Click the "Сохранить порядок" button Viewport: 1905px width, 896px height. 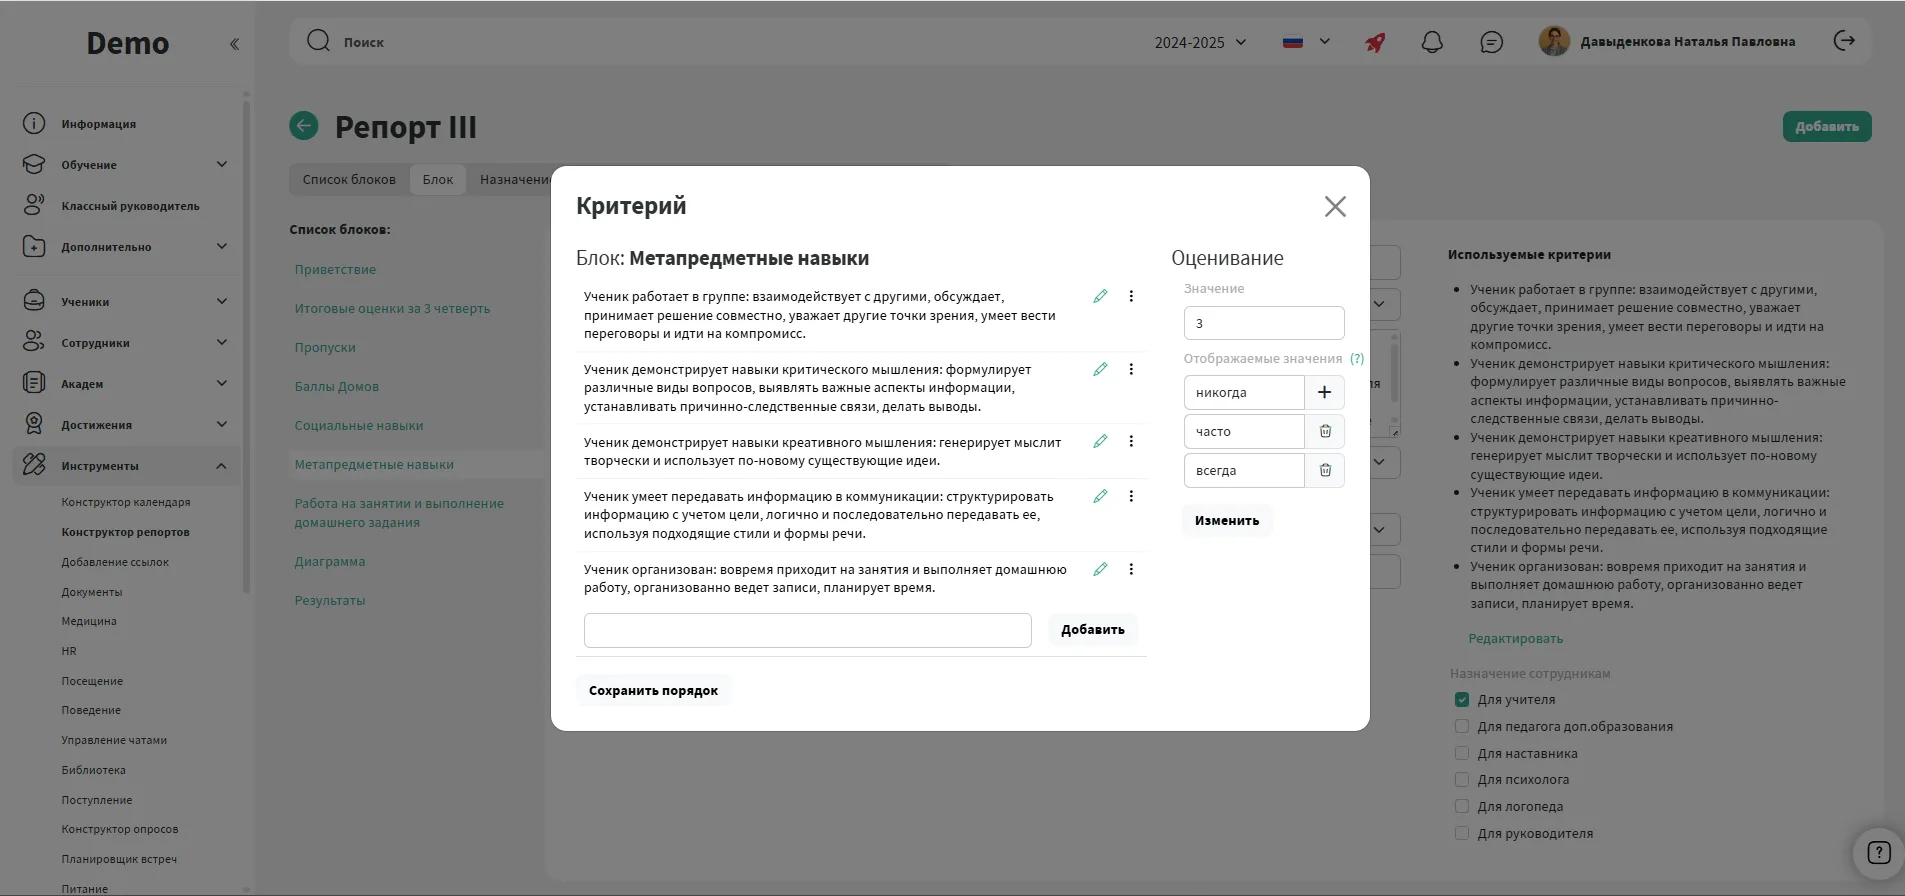[653, 691]
